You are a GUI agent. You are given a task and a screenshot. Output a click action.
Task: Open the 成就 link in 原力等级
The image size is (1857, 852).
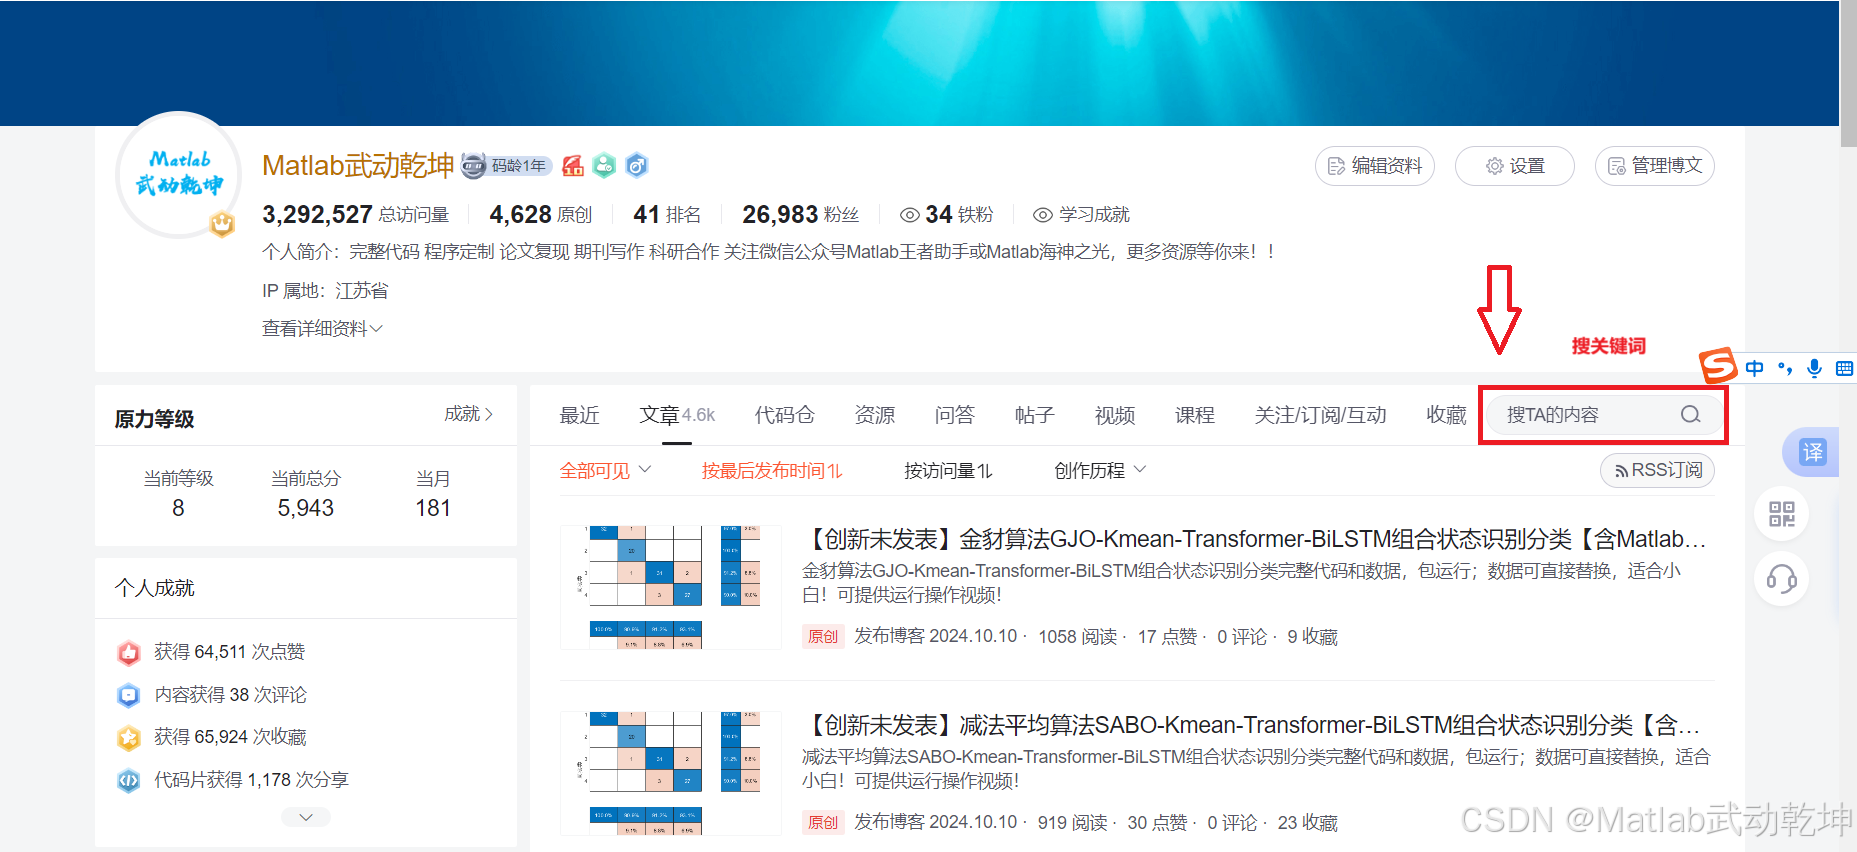469,414
